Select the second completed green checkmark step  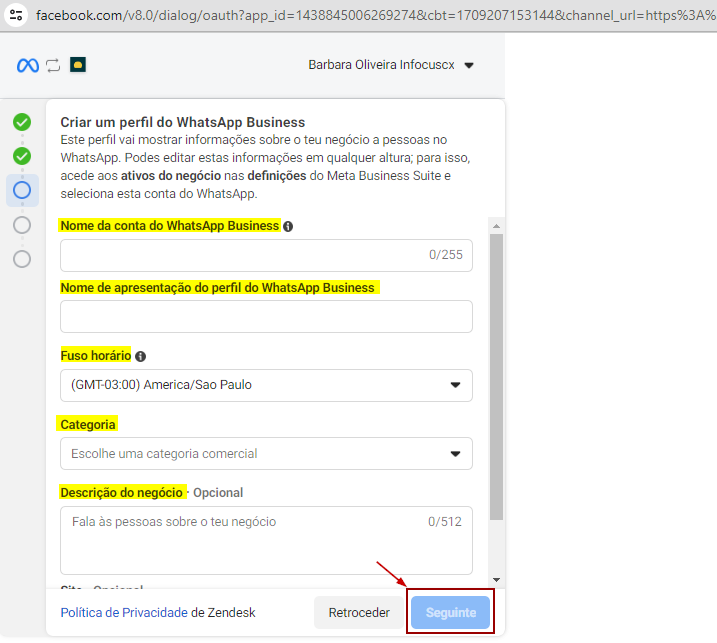pyautogui.click(x=22, y=156)
